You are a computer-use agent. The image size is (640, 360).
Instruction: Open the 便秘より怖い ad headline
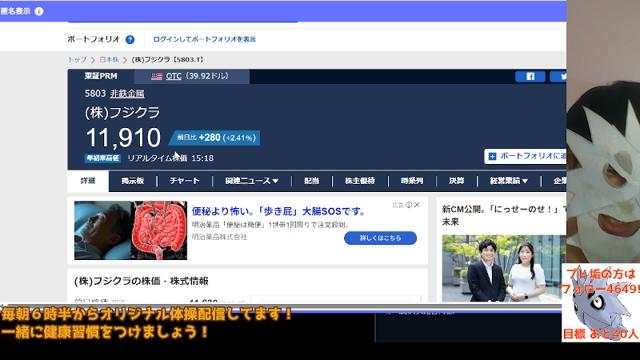point(278,211)
